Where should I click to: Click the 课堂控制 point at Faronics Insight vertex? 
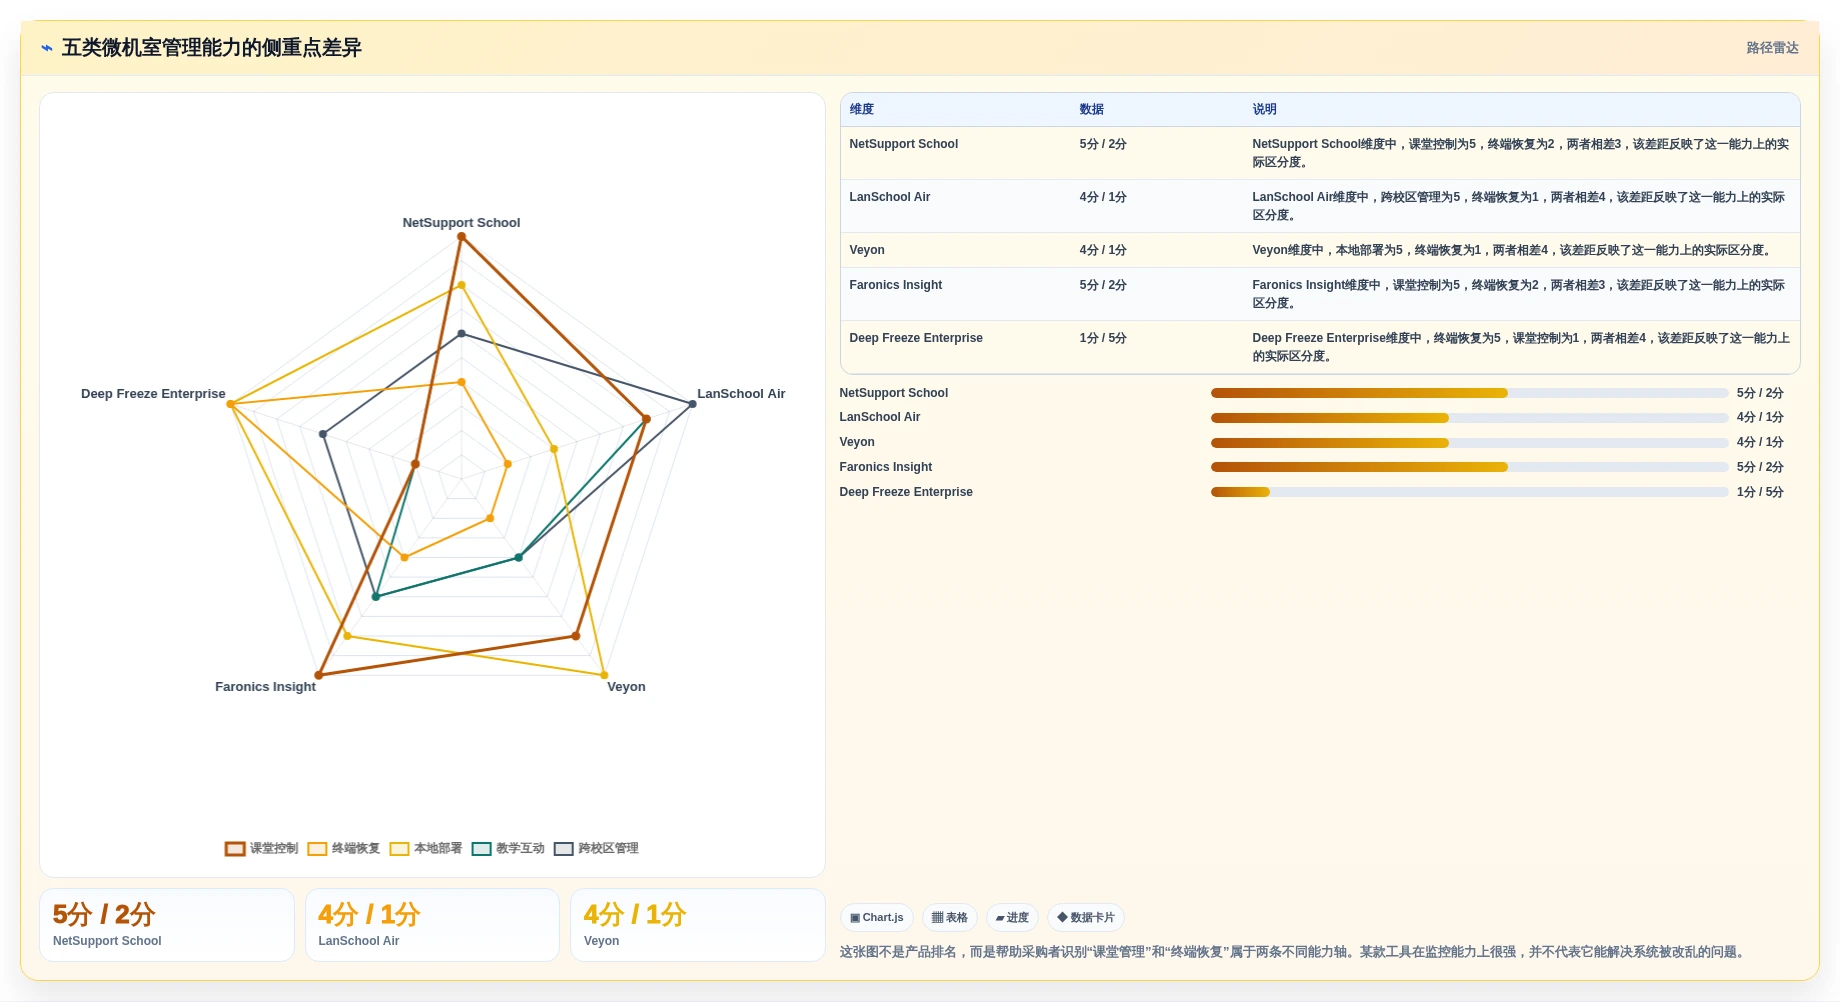[319, 676]
